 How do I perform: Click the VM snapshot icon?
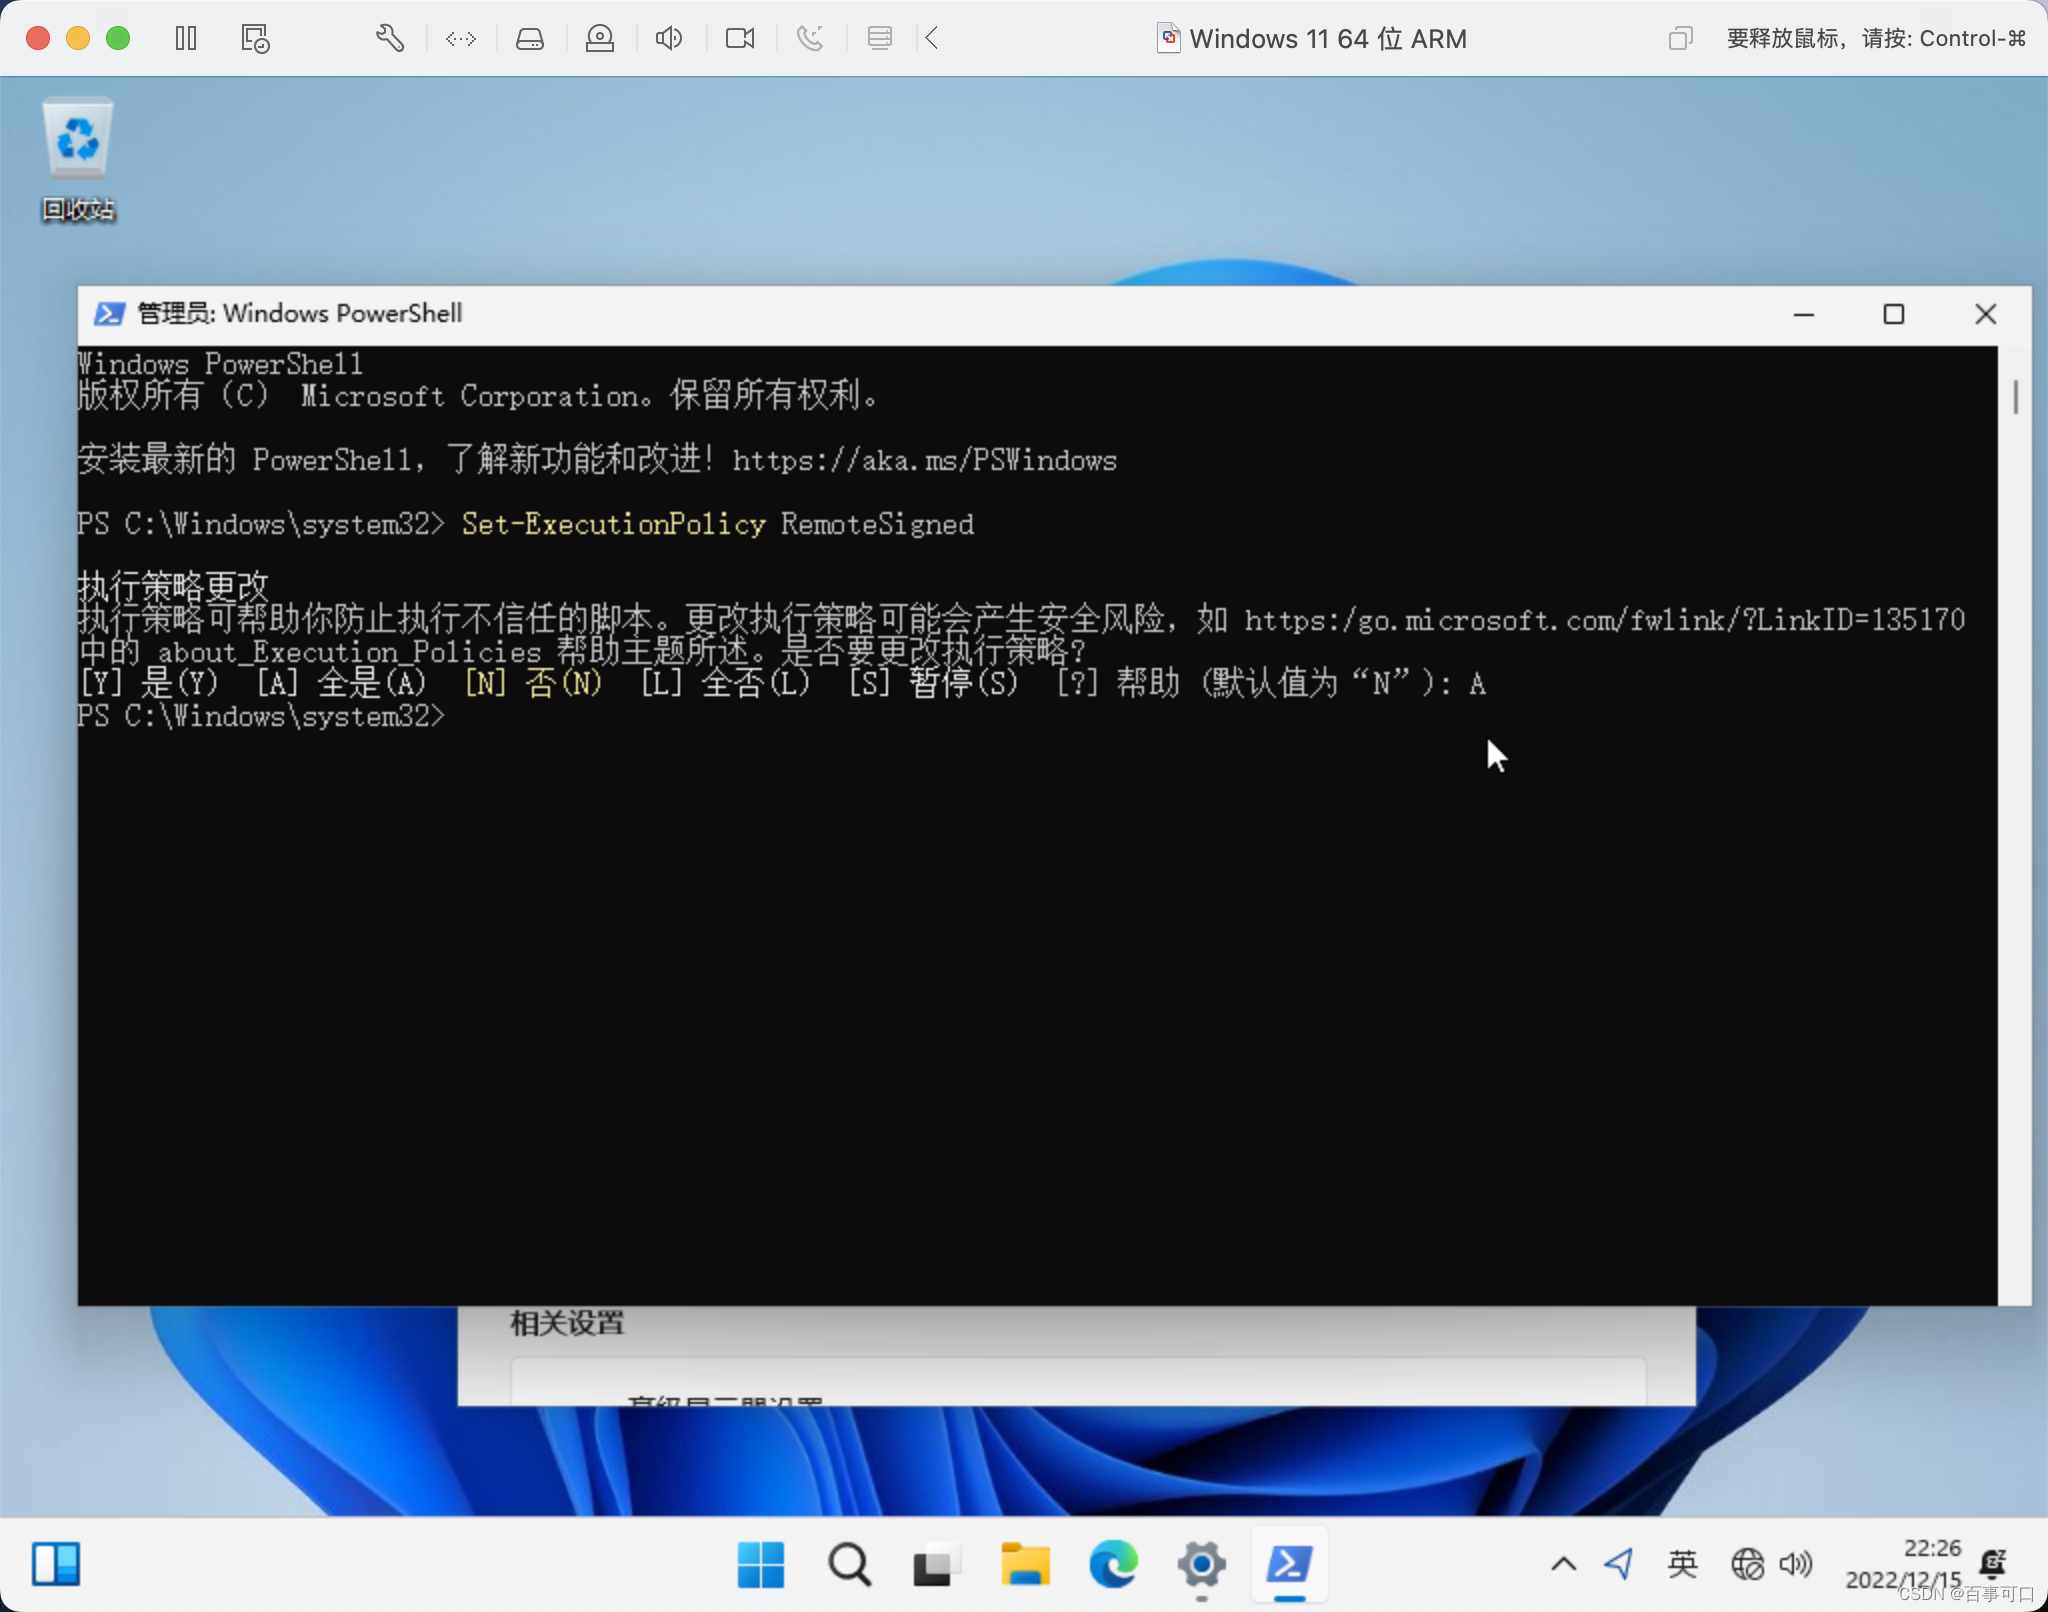click(x=255, y=39)
